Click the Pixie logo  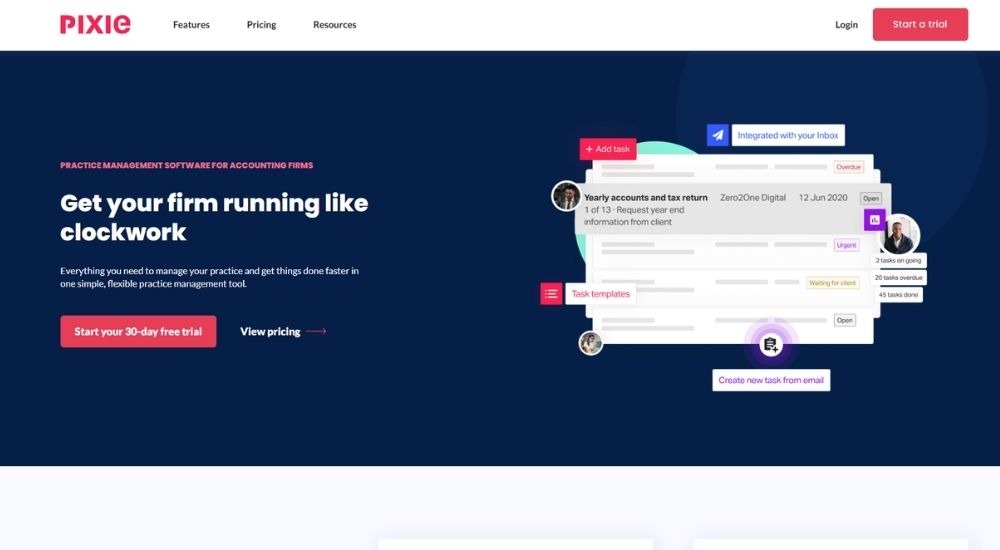pos(95,24)
